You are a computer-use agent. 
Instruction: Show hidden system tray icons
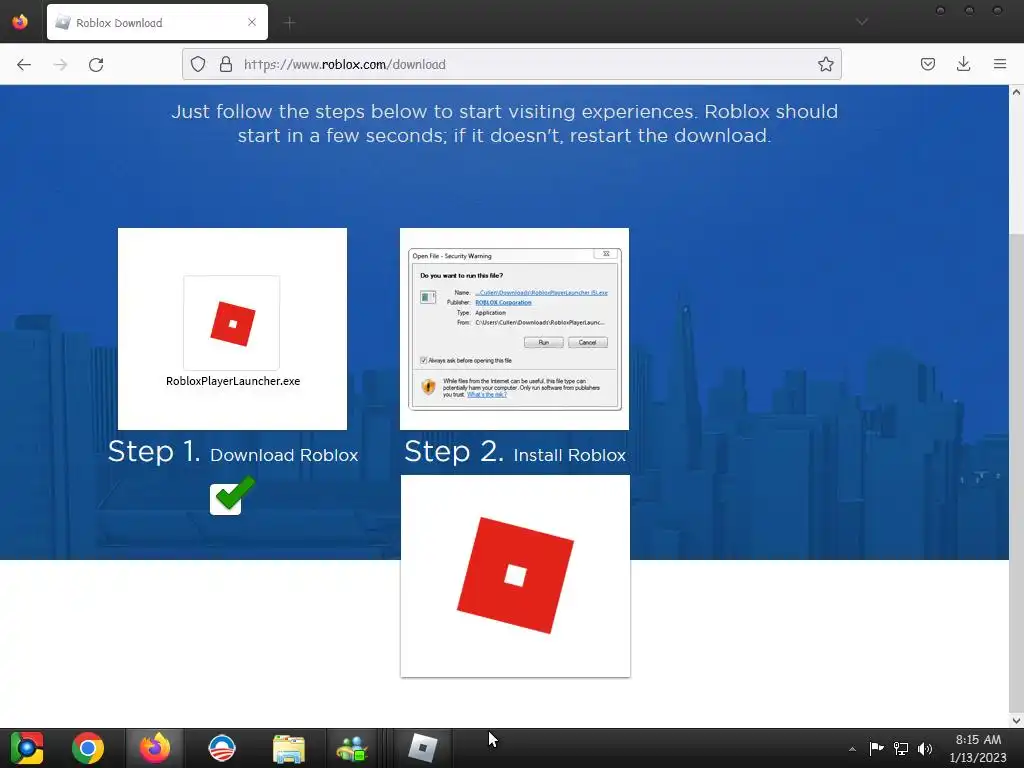coord(852,749)
